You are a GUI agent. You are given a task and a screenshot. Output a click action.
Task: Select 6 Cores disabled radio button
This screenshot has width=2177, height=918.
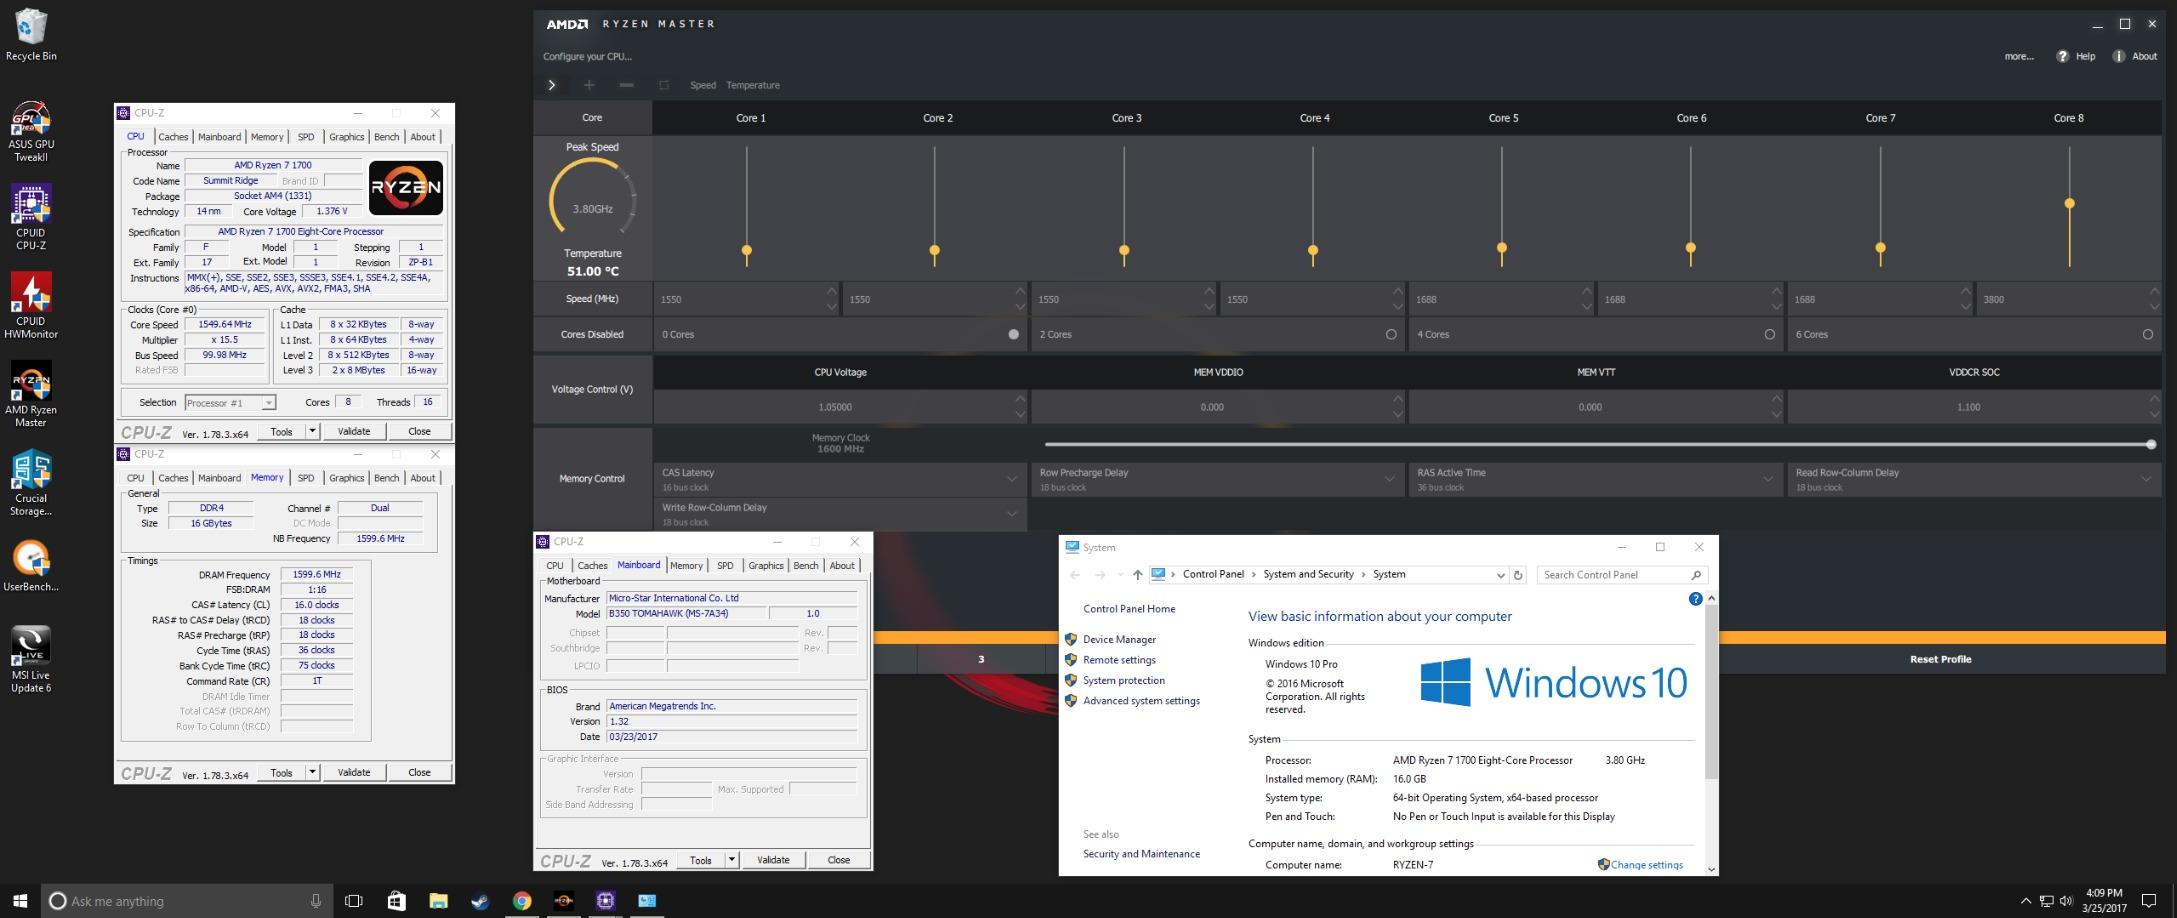click(x=2147, y=335)
